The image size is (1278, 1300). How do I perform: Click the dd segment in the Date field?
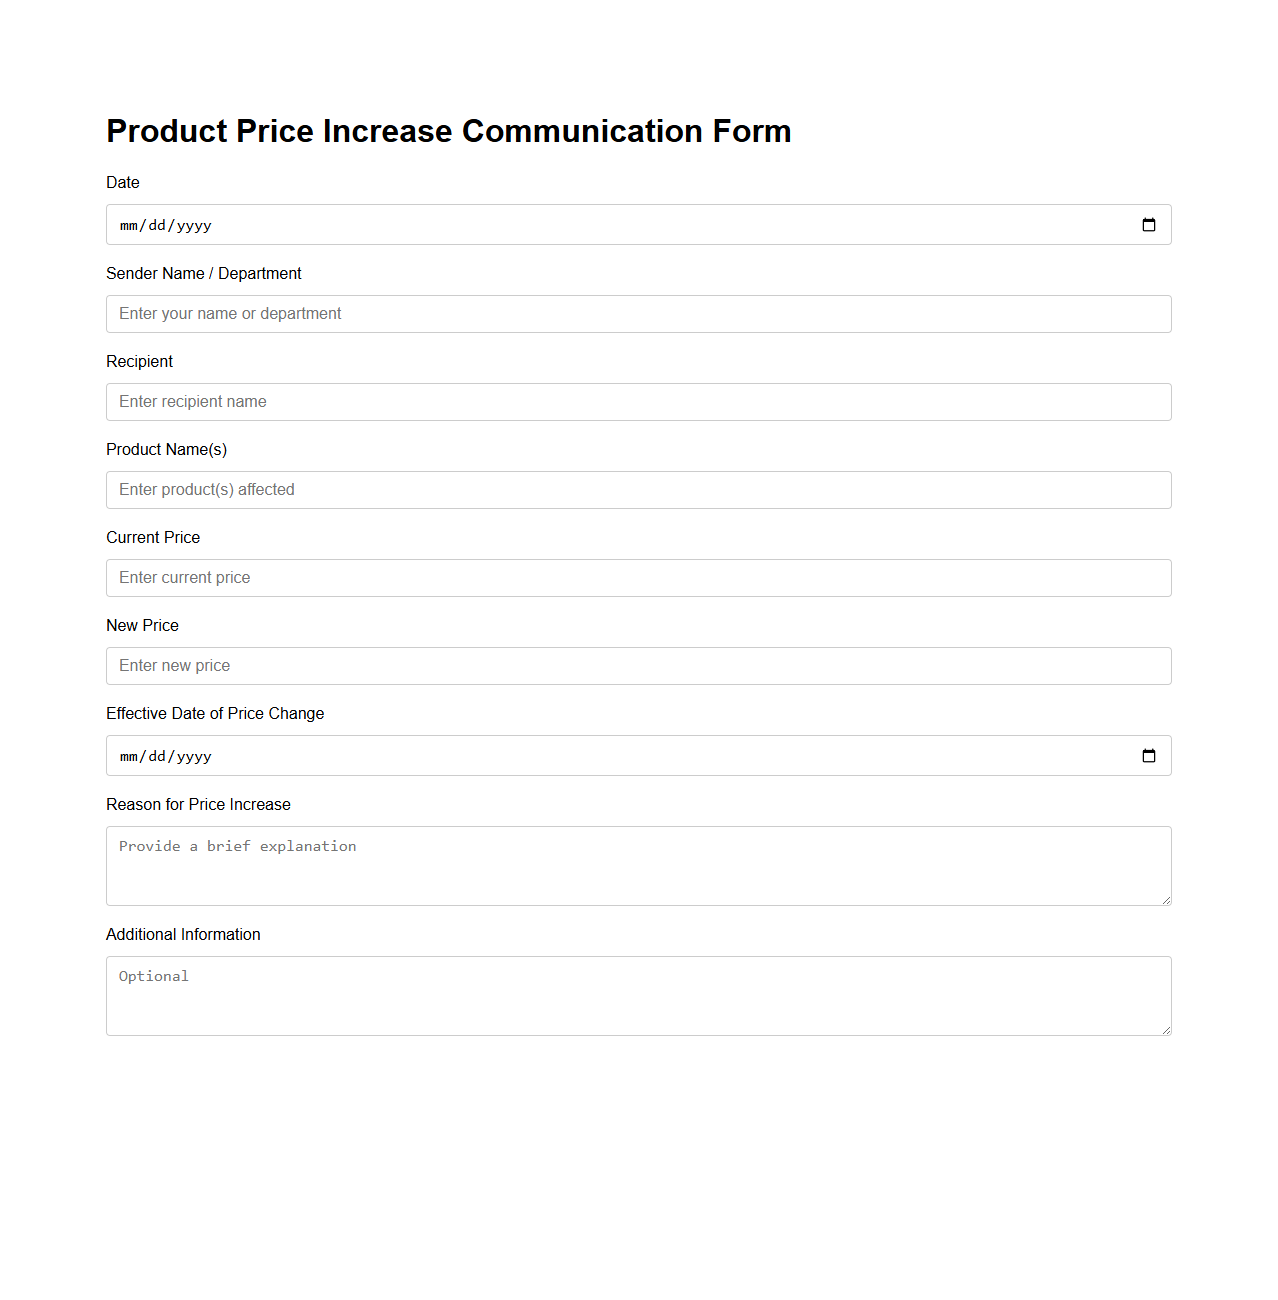click(x=157, y=225)
